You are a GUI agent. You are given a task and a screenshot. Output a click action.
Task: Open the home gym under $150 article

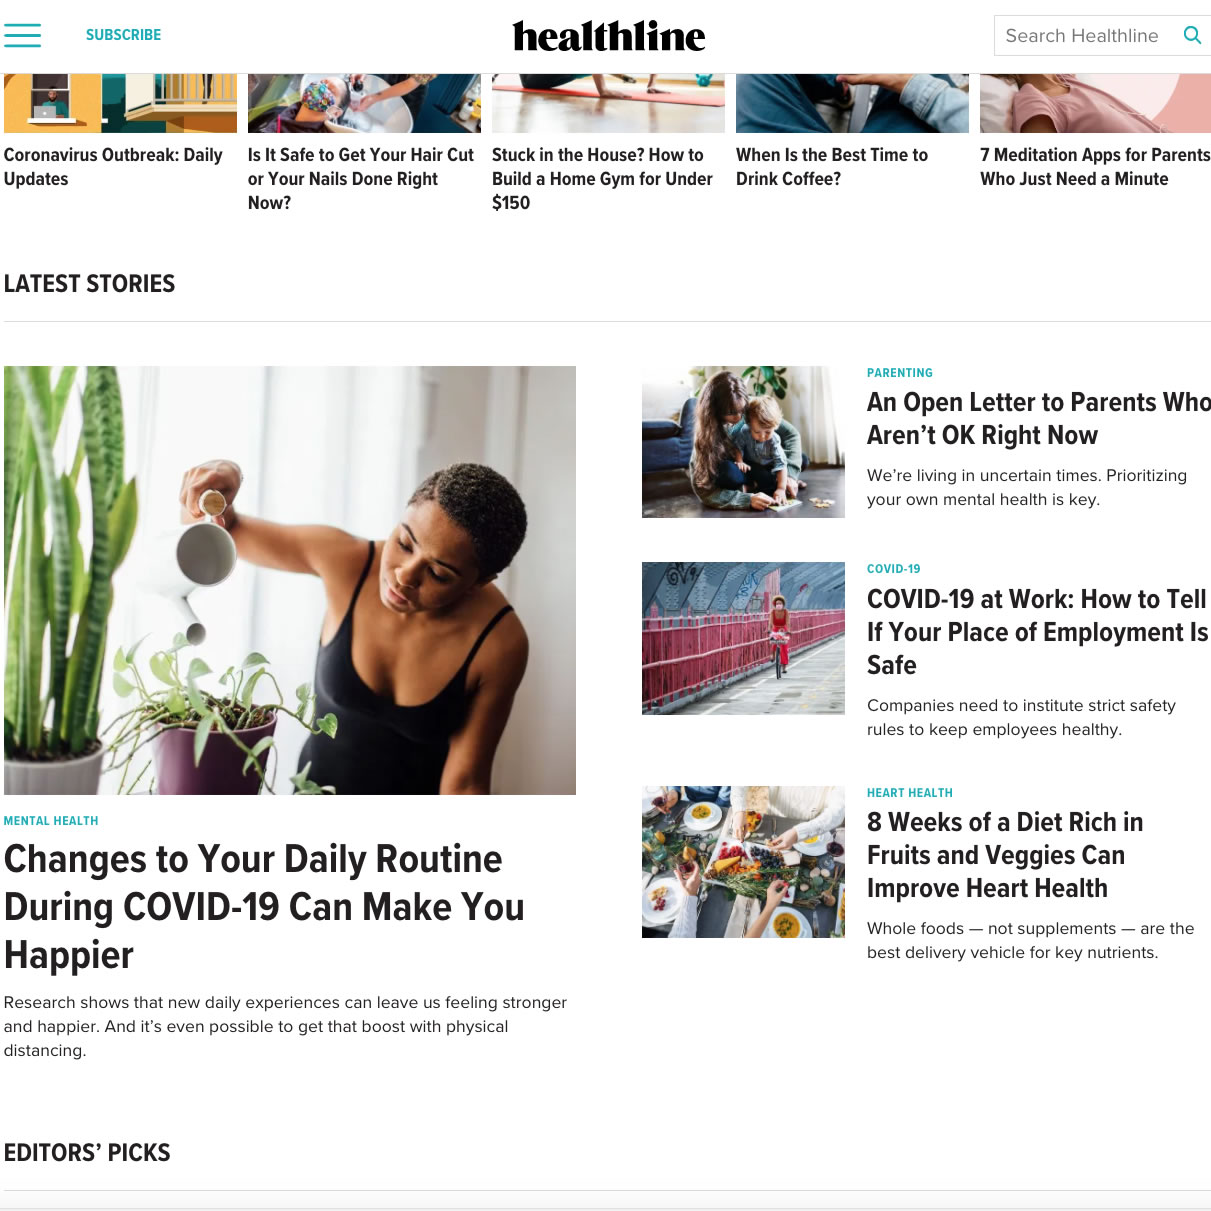pos(603,179)
